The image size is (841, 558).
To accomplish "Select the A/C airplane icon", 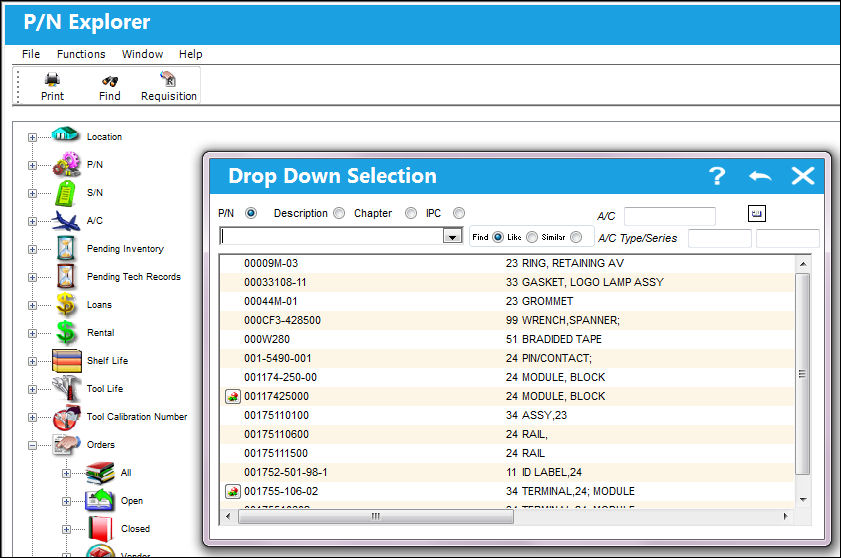I will (66, 221).
